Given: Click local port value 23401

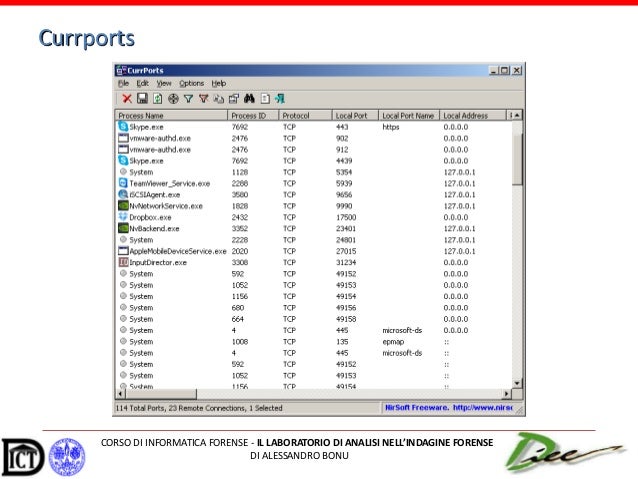Looking at the screenshot, I should 346,229.
